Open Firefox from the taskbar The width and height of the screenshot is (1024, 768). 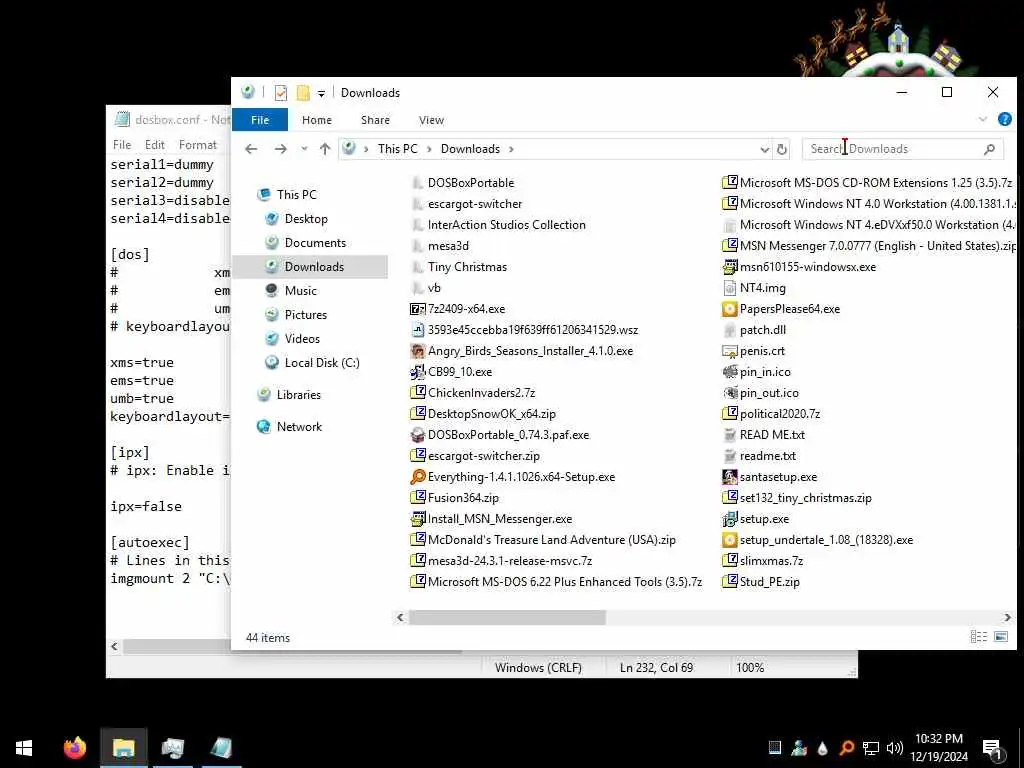tap(74, 748)
